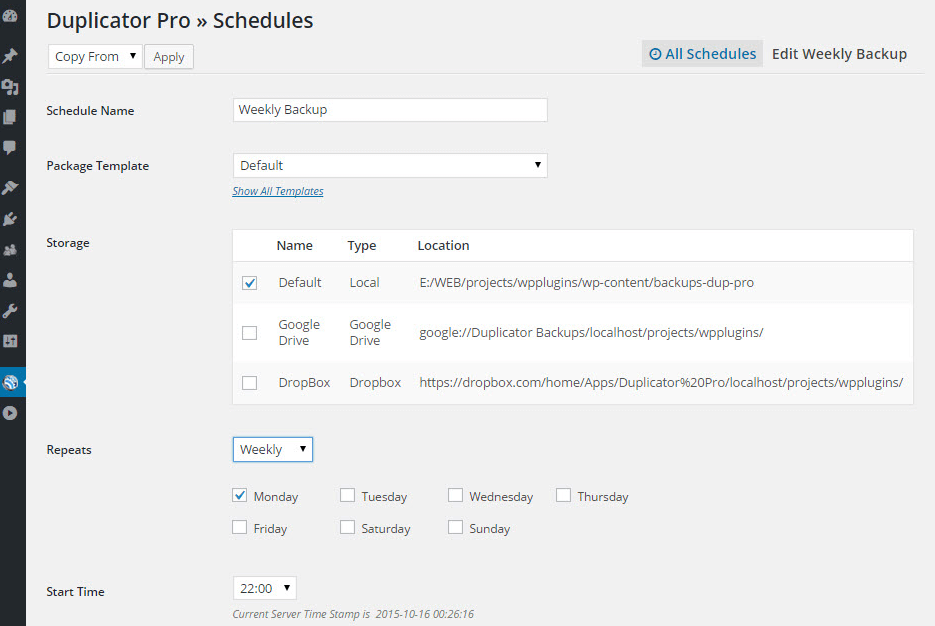Viewport: 935px width, 626px height.
Task: Click the Location column header in Storage table
Action: [x=443, y=246]
